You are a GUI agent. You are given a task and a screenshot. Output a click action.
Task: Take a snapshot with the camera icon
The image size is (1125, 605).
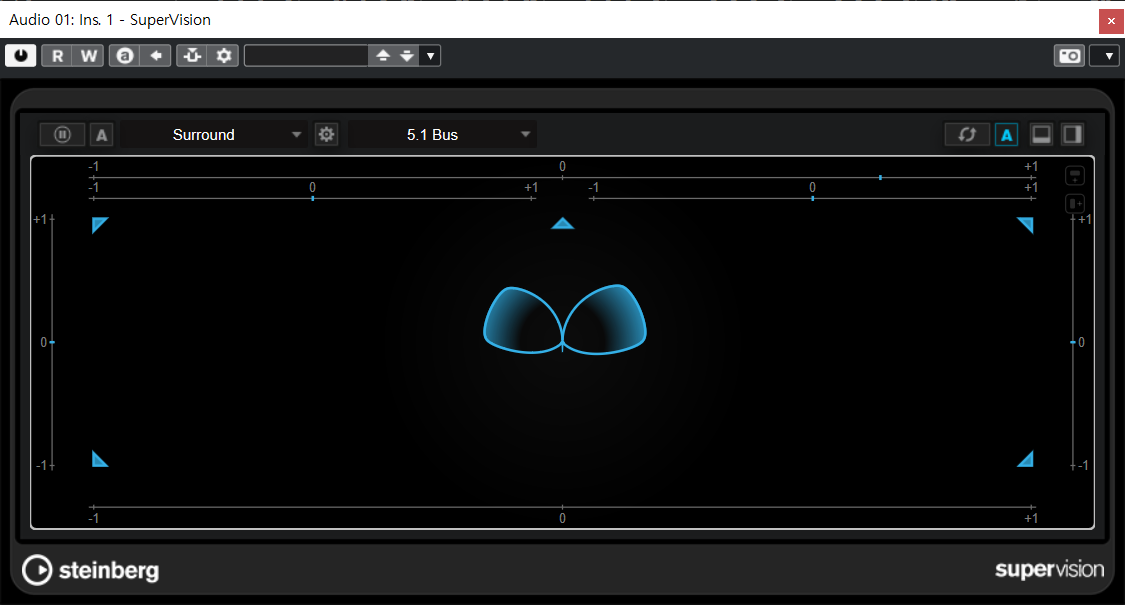(1069, 56)
